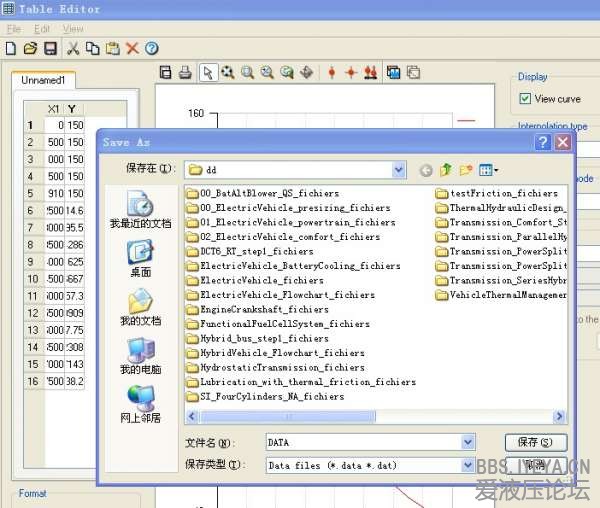Go up one folder level icon
This screenshot has height=508, width=600.
(x=446, y=170)
